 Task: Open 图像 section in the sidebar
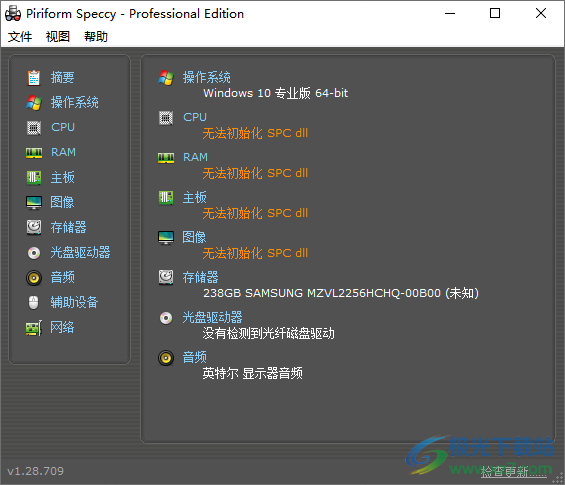click(62, 202)
